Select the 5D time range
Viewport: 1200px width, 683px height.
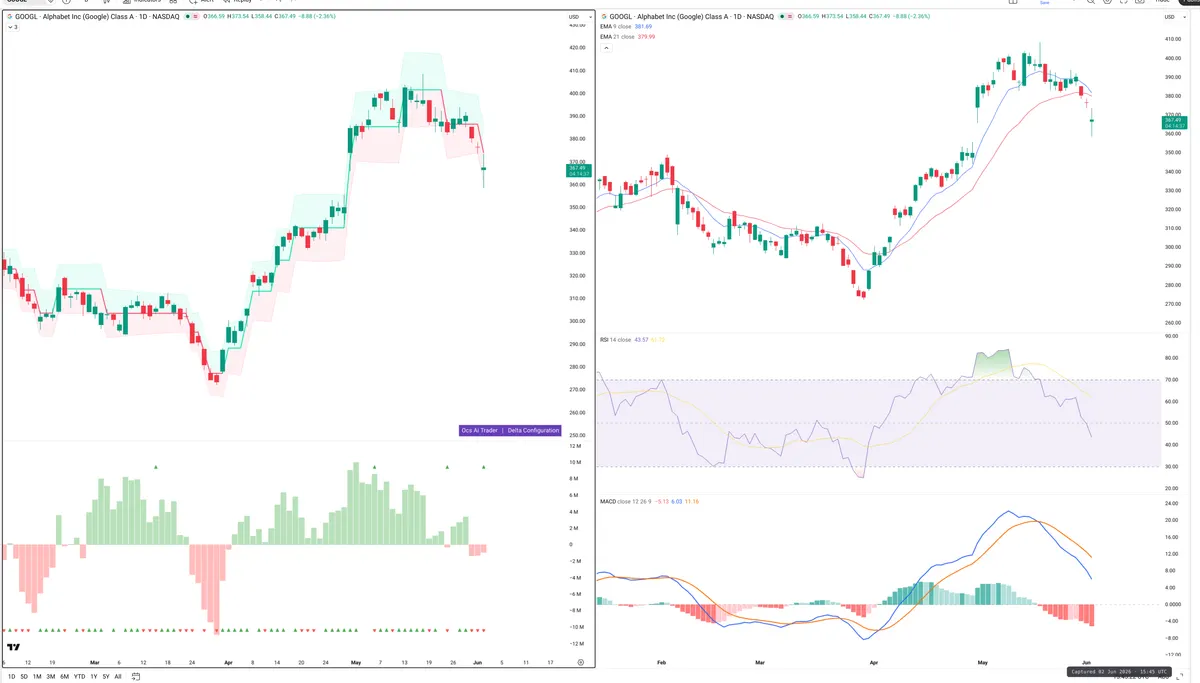pyautogui.click(x=25, y=676)
